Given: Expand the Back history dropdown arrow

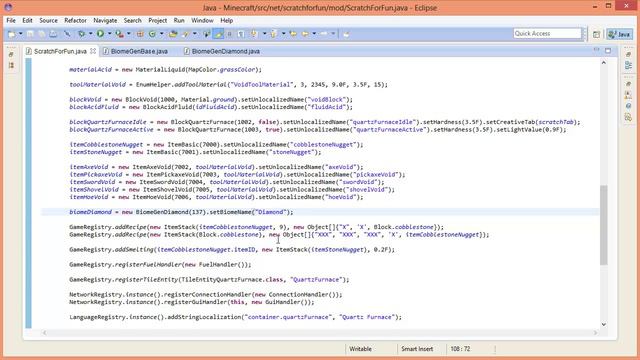Looking at the screenshot, I should click(314, 34).
